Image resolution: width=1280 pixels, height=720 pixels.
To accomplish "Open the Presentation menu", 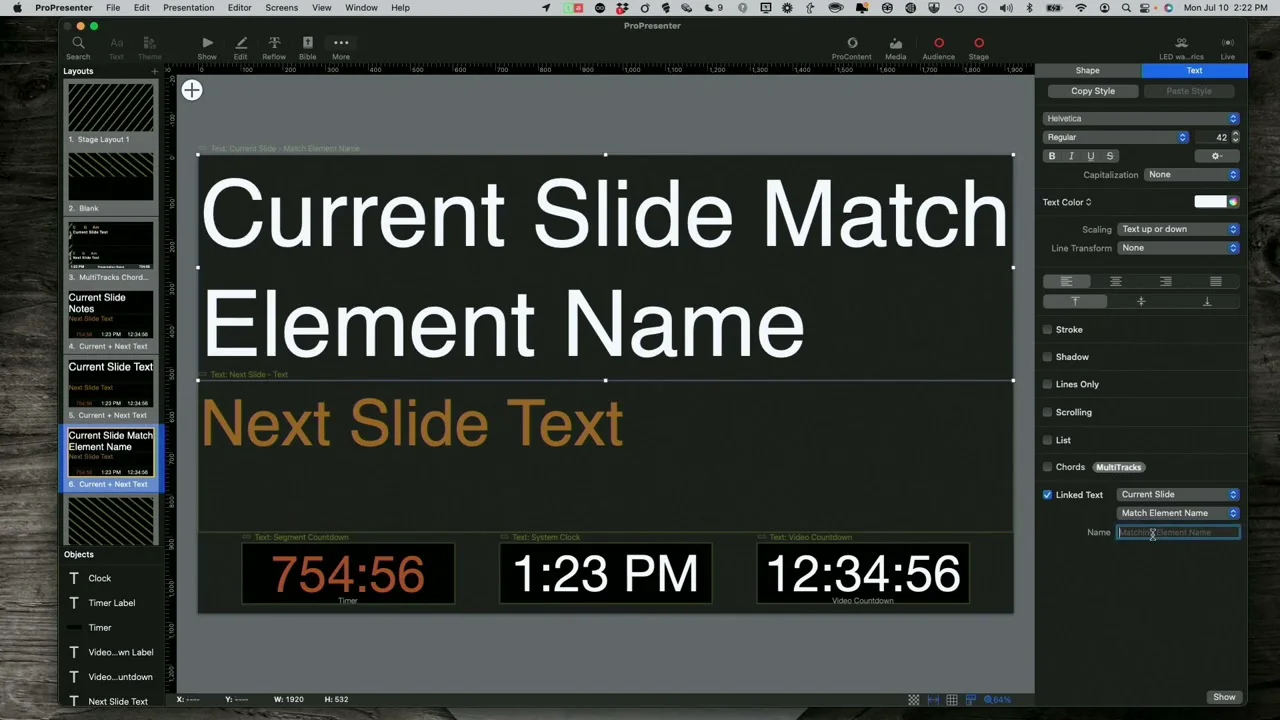I will pos(188,8).
